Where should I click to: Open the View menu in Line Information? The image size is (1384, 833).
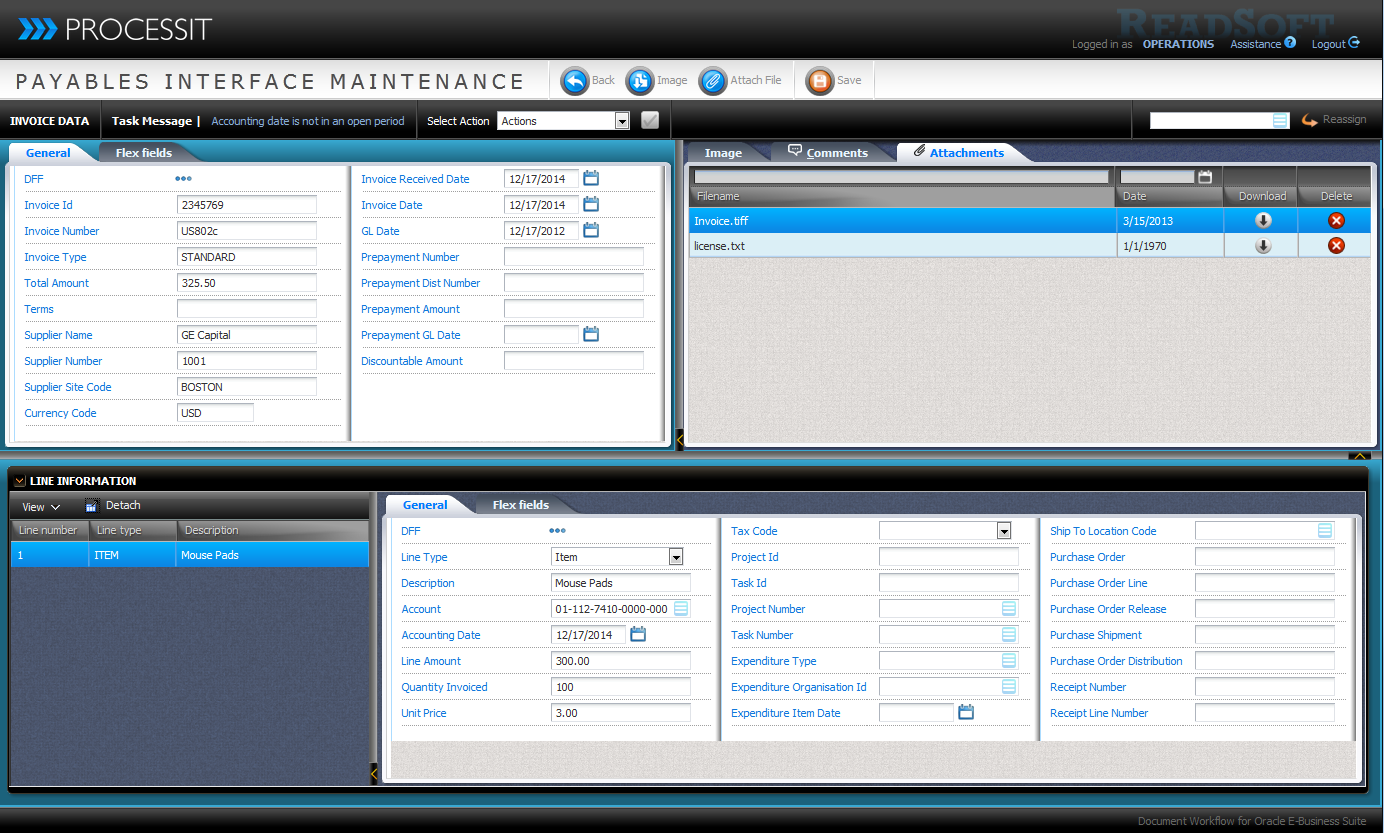tap(41, 507)
